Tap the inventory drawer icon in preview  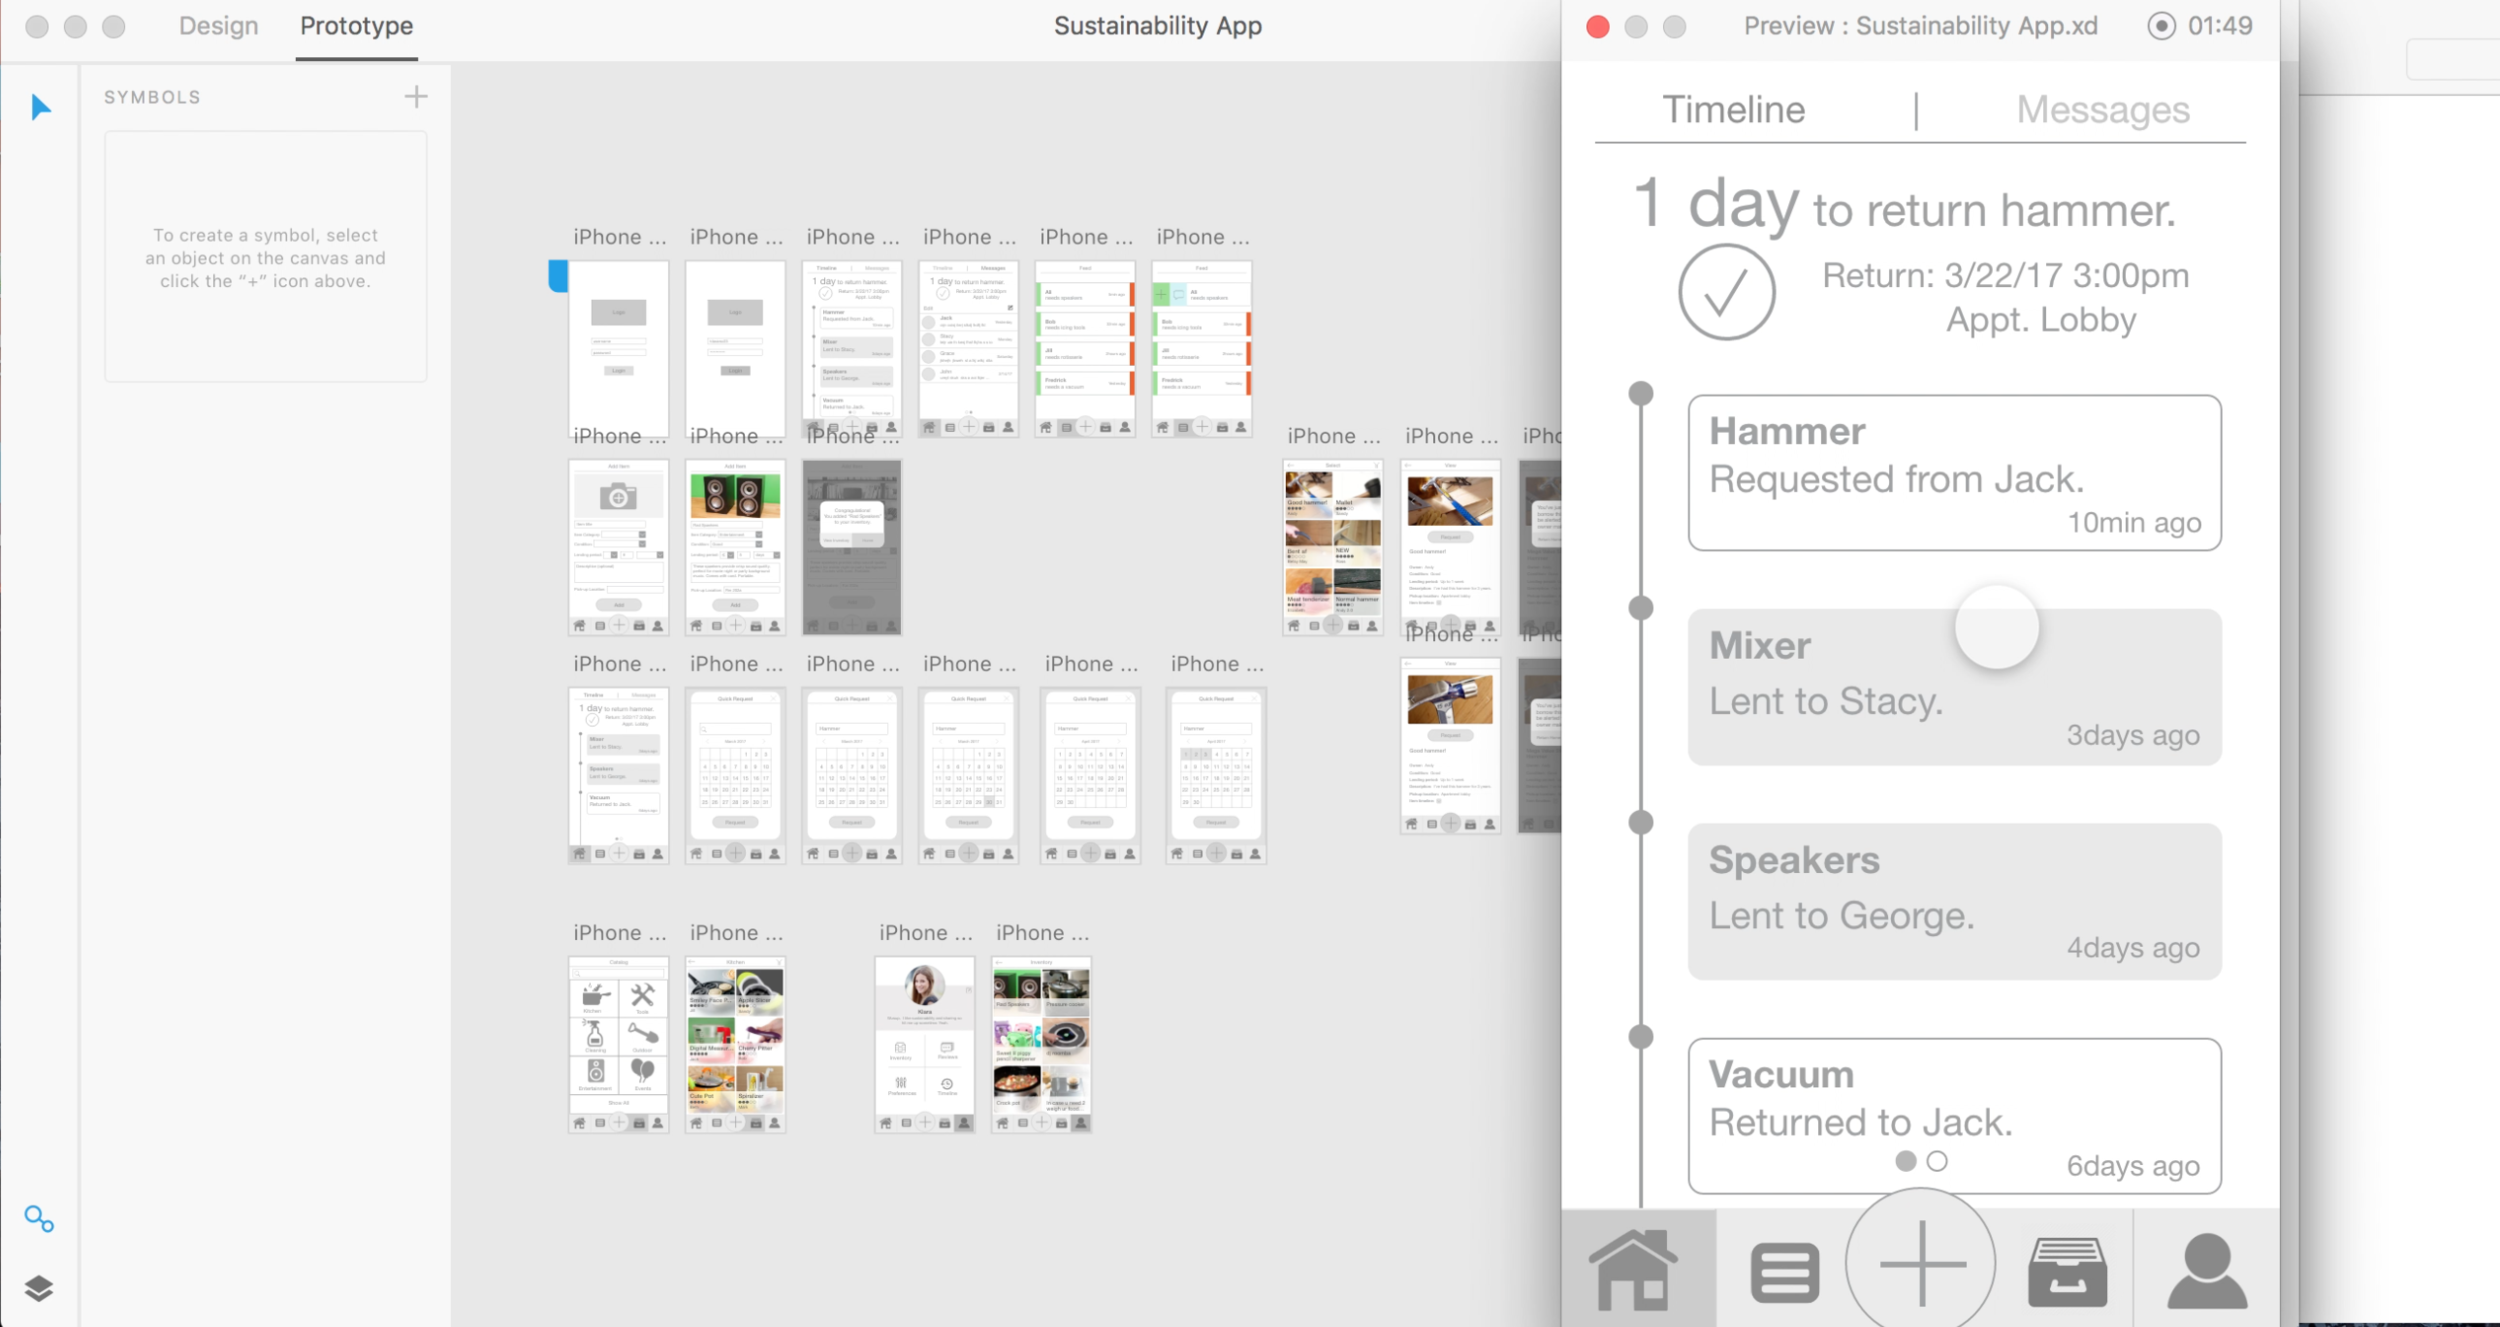click(2067, 1272)
